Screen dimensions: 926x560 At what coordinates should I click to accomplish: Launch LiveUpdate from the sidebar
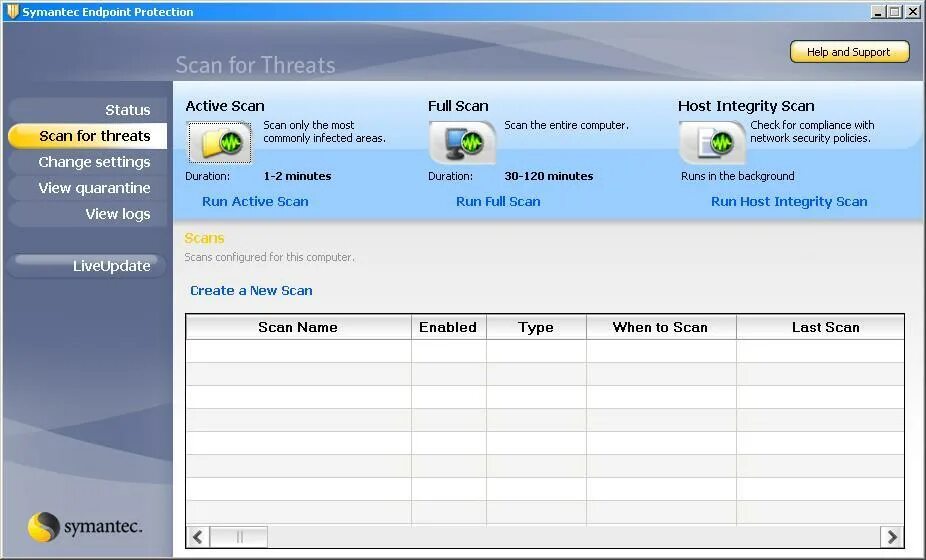(87, 265)
